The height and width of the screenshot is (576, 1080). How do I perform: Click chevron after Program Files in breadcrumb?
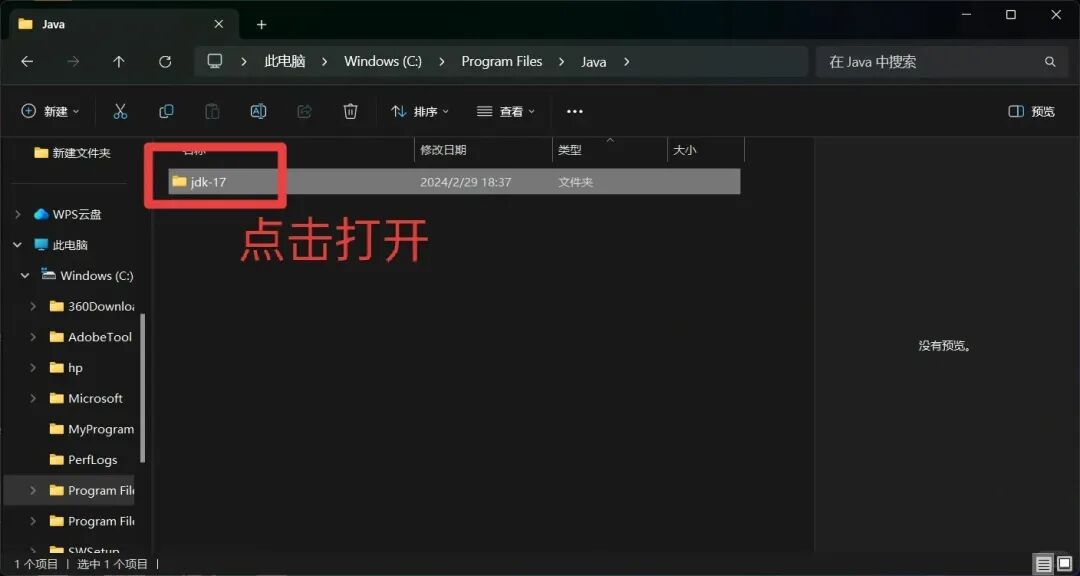tap(561, 62)
